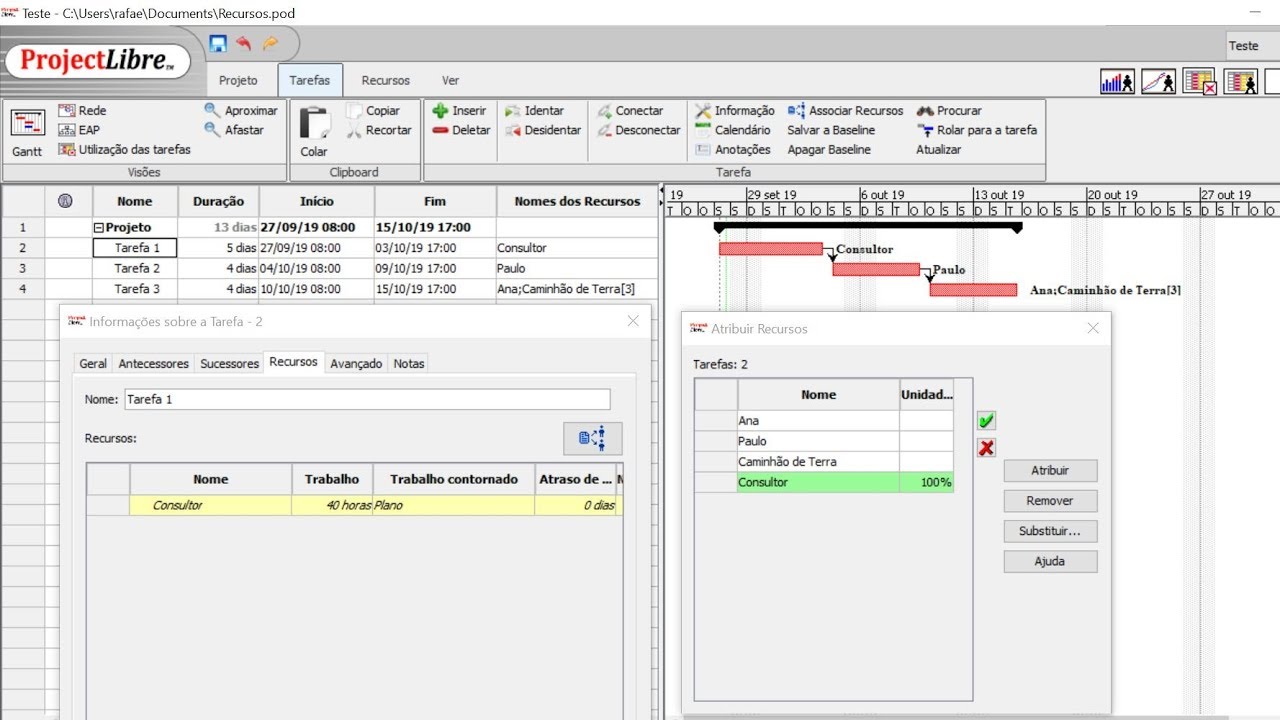Collapse the Projeto summary row

(x=99, y=227)
